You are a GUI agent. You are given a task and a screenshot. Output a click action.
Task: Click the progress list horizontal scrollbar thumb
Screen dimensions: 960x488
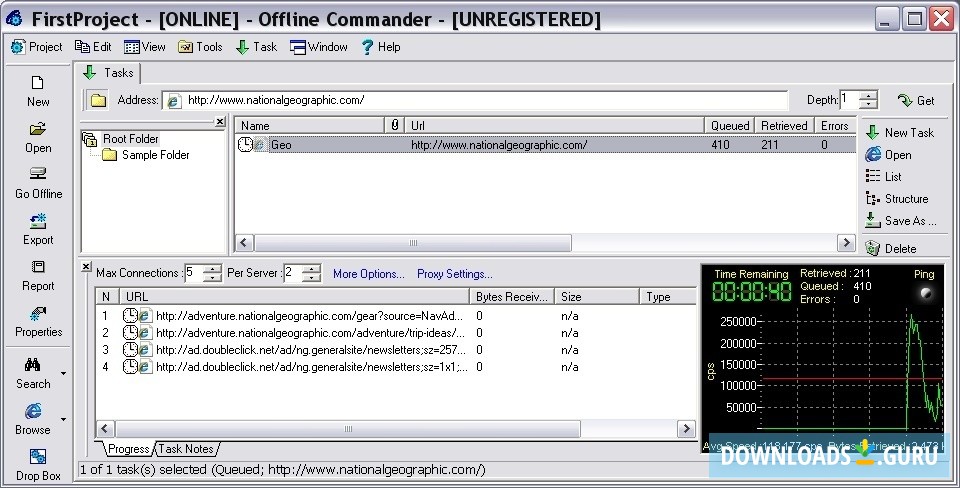click(x=348, y=429)
